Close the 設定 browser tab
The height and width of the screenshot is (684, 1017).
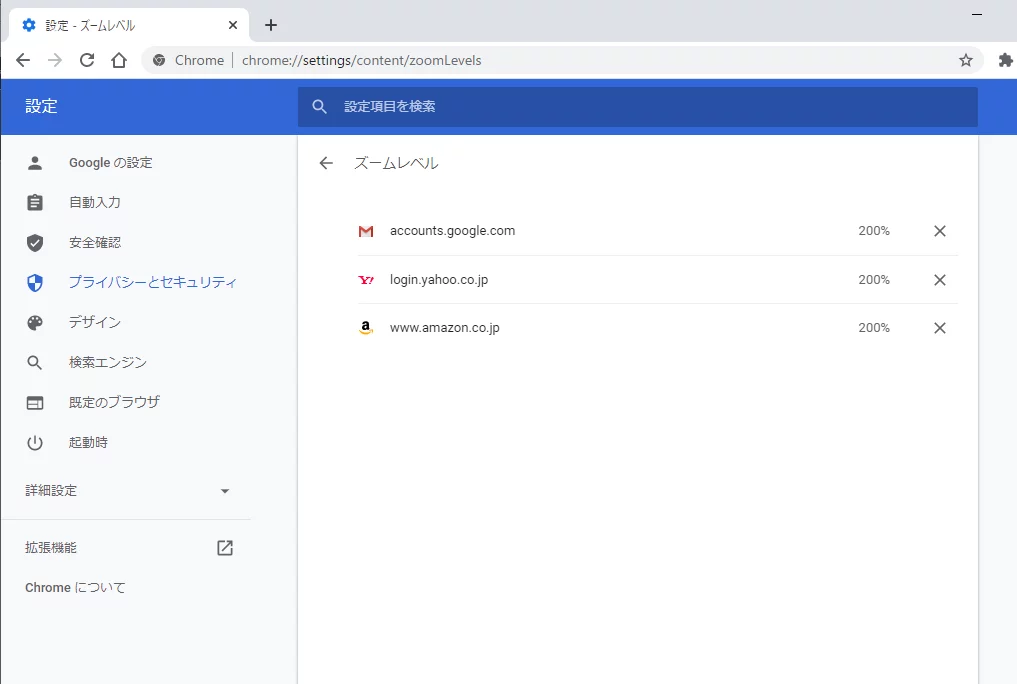coord(232,25)
